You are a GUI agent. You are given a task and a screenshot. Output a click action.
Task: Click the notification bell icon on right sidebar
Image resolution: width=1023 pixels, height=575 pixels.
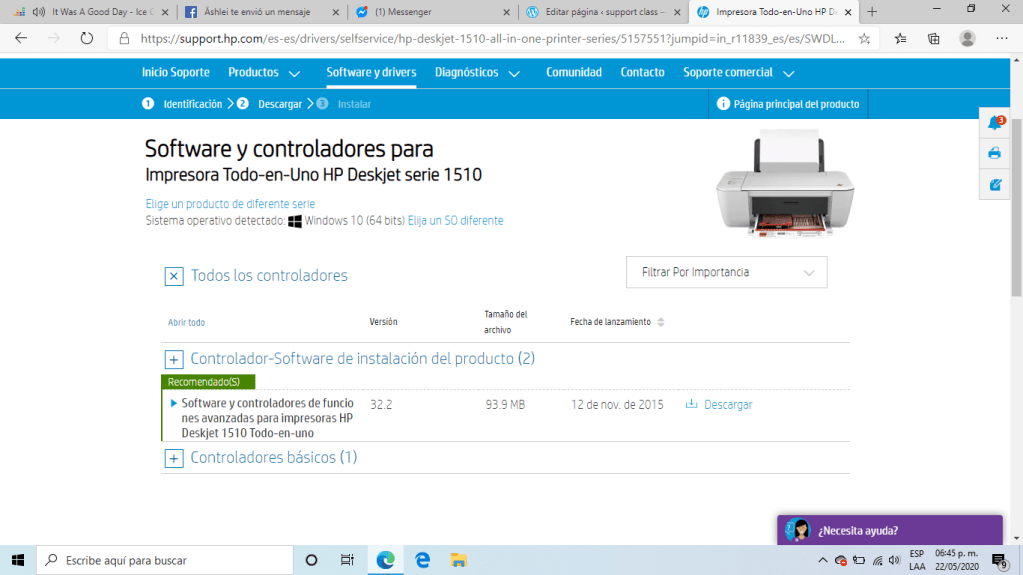pos(994,123)
